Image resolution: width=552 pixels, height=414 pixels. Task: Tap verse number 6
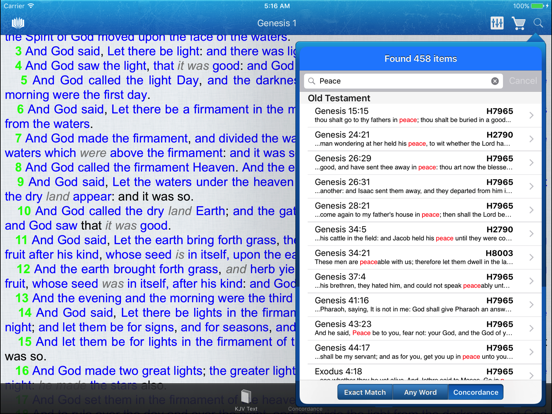(x=20, y=109)
